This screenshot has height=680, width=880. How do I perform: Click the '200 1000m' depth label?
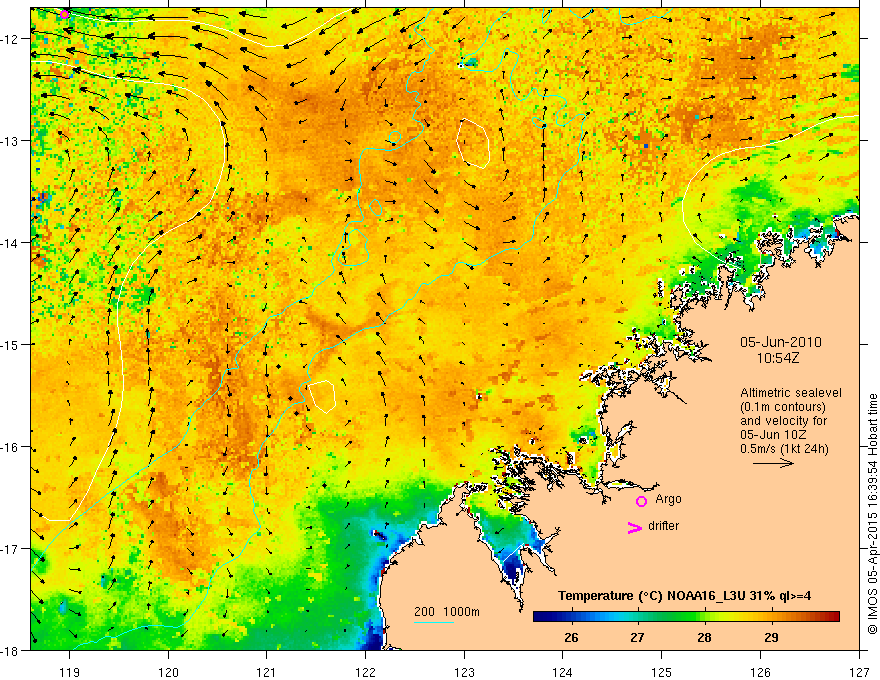point(447,612)
